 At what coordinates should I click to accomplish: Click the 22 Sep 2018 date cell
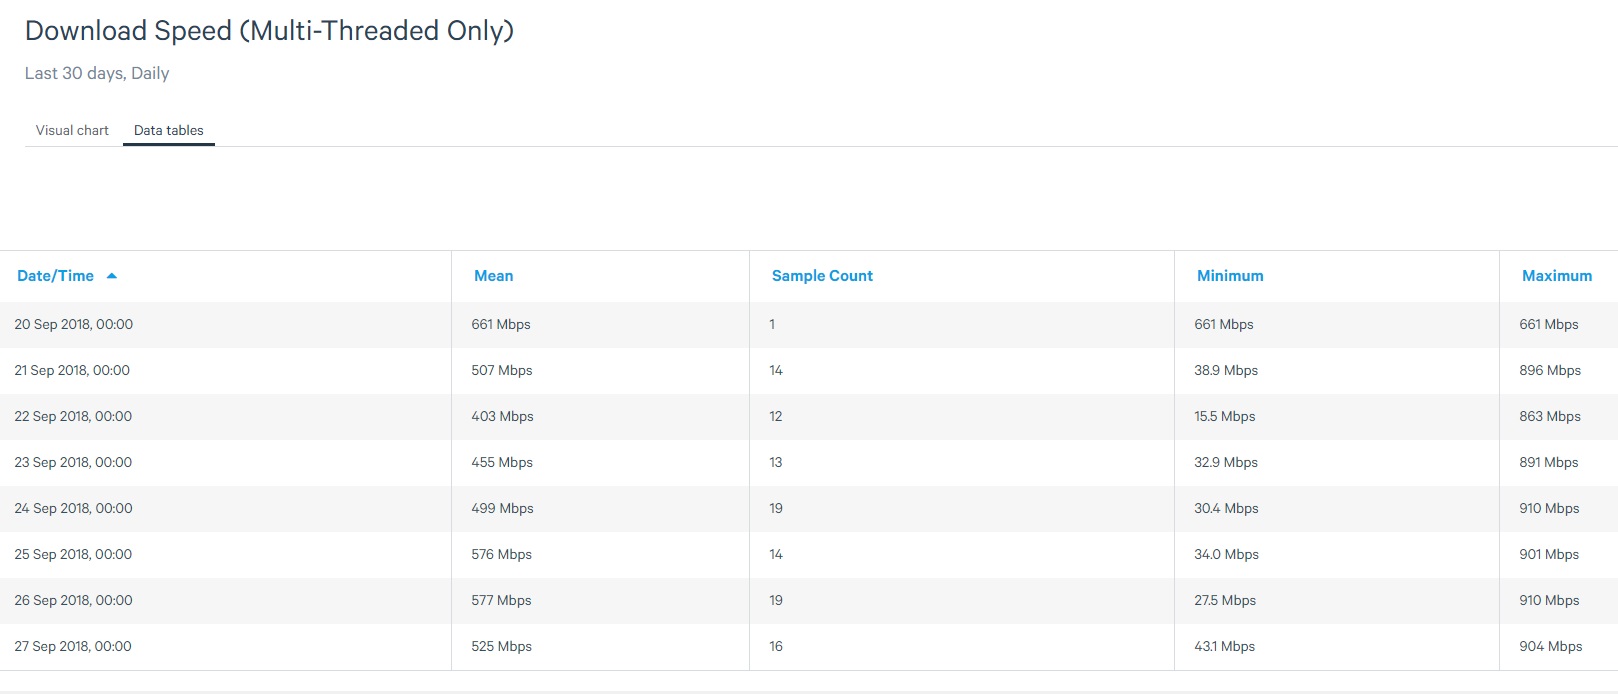point(73,416)
